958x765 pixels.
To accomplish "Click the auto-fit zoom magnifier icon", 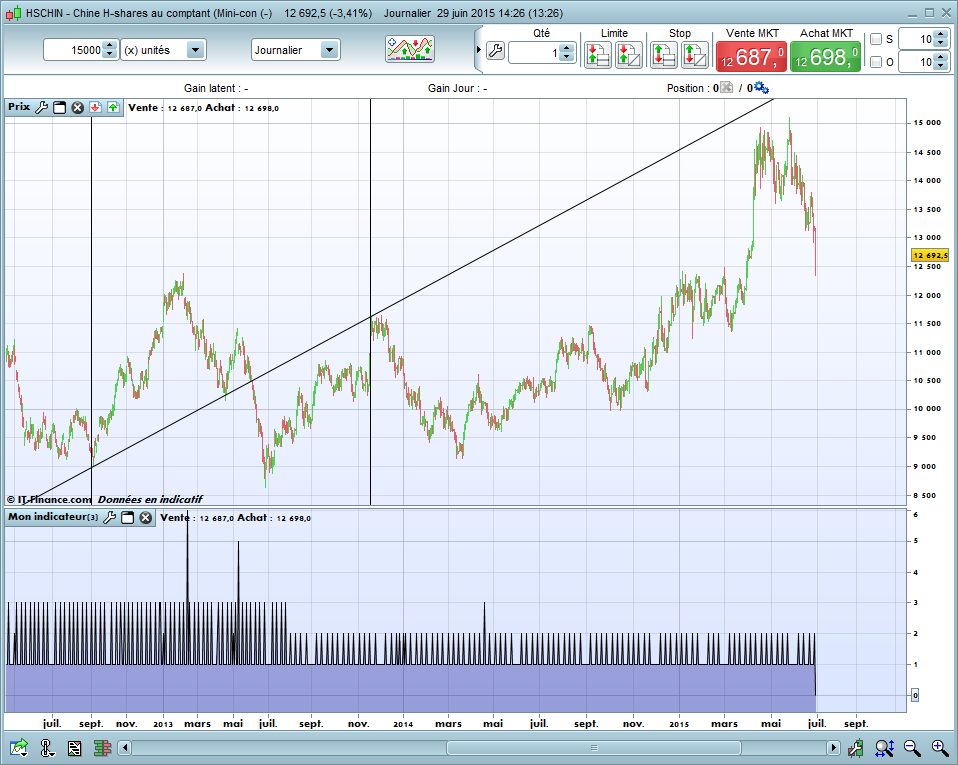I will (x=884, y=747).
